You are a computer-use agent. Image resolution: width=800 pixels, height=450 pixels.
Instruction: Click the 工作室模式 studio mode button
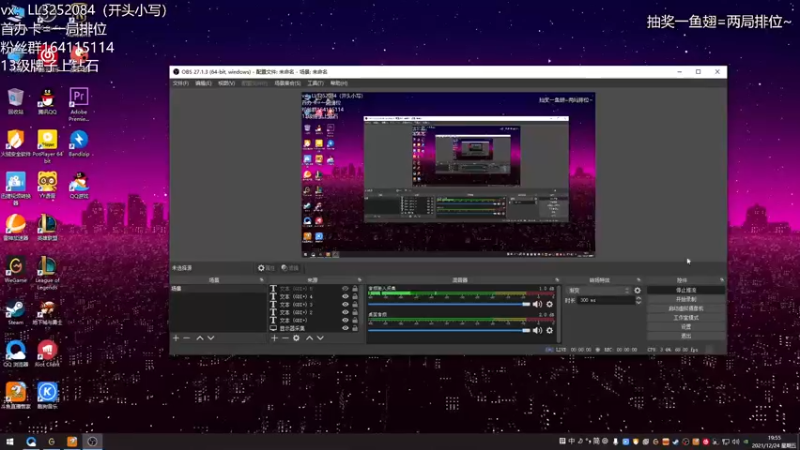point(686,318)
